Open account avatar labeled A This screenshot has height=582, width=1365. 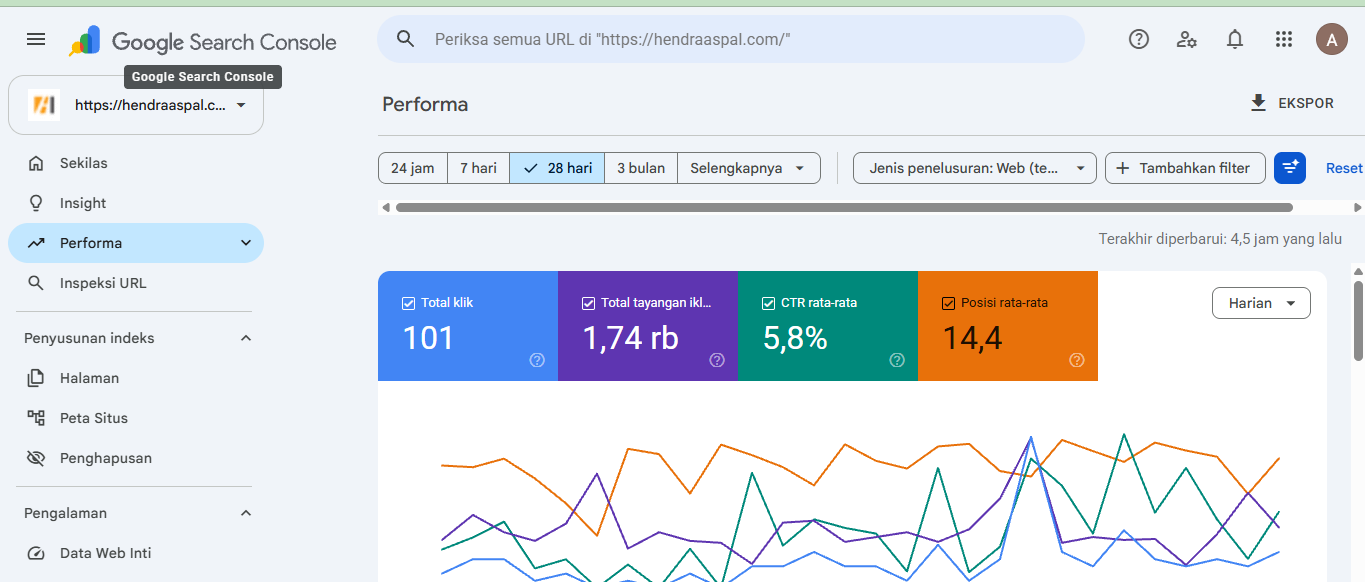point(1332,39)
